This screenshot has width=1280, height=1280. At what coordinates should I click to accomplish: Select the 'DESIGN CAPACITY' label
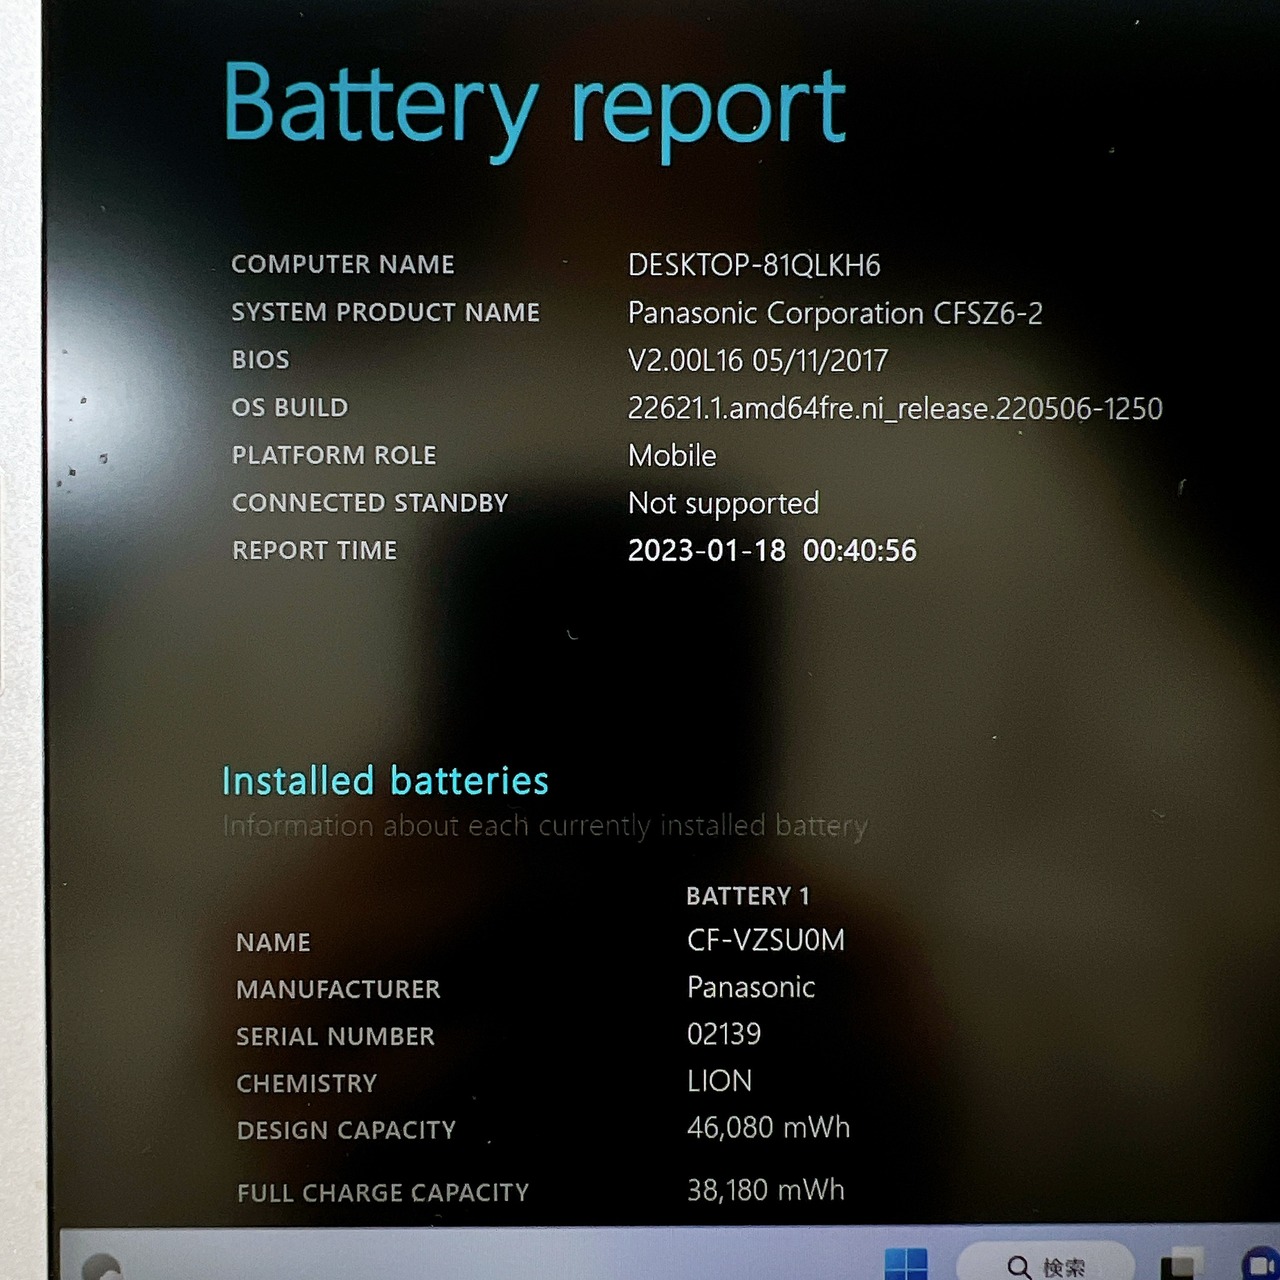347,1130
